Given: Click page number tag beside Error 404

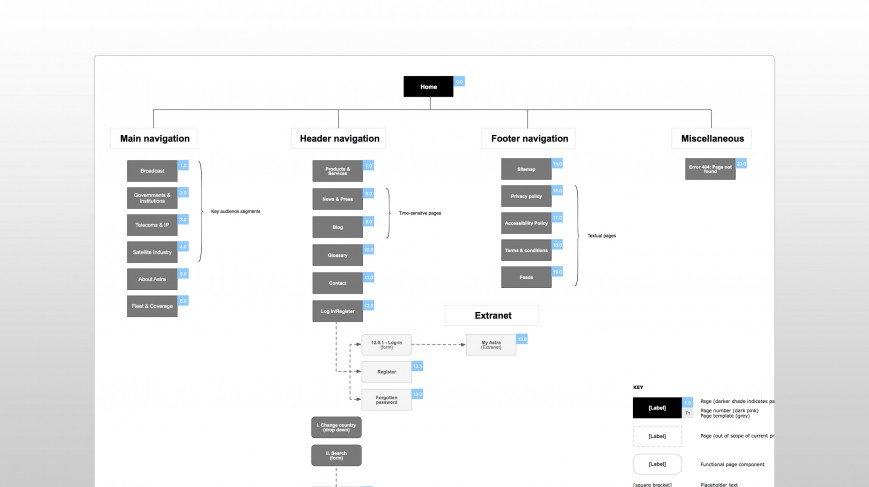Looking at the screenshot, I should [x=741, y=163].
